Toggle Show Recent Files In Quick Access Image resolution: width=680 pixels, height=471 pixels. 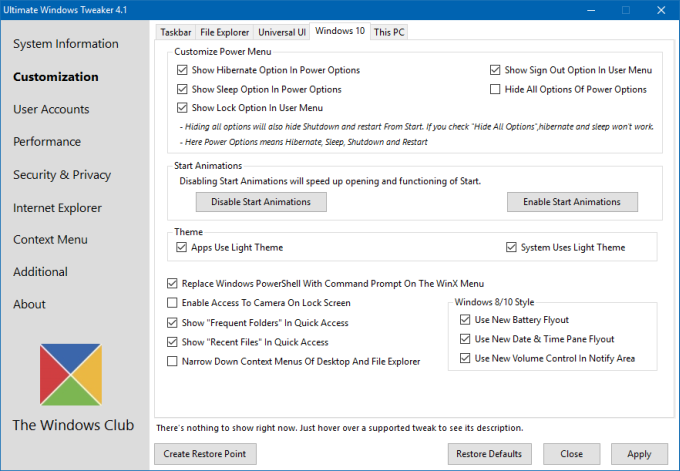tap(172, 342)
